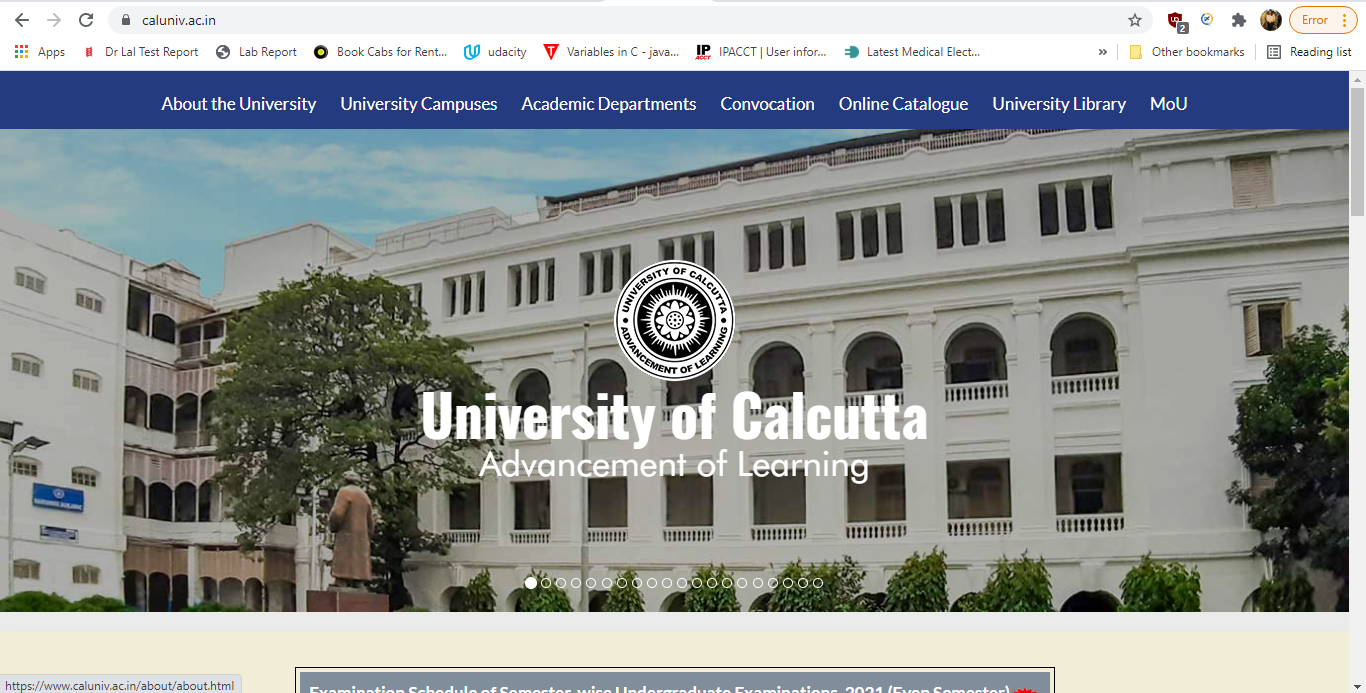Open the Lab Report bookmark
Screen dimensions: 1366x693
click(x=256, y=52)
